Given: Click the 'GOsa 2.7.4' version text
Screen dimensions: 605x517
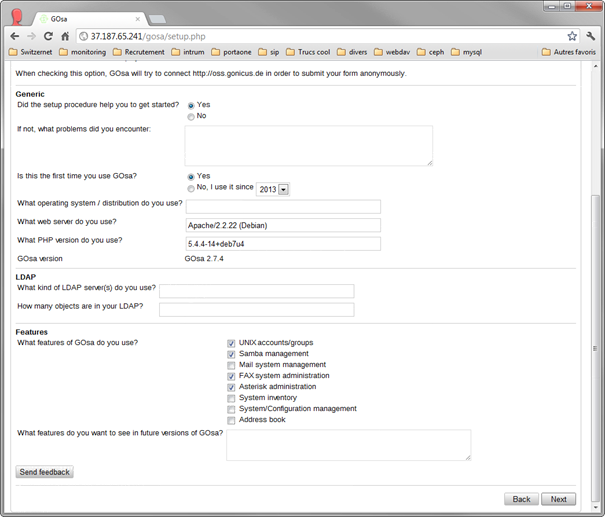Looking at the screenshot, I should (204, 258).
